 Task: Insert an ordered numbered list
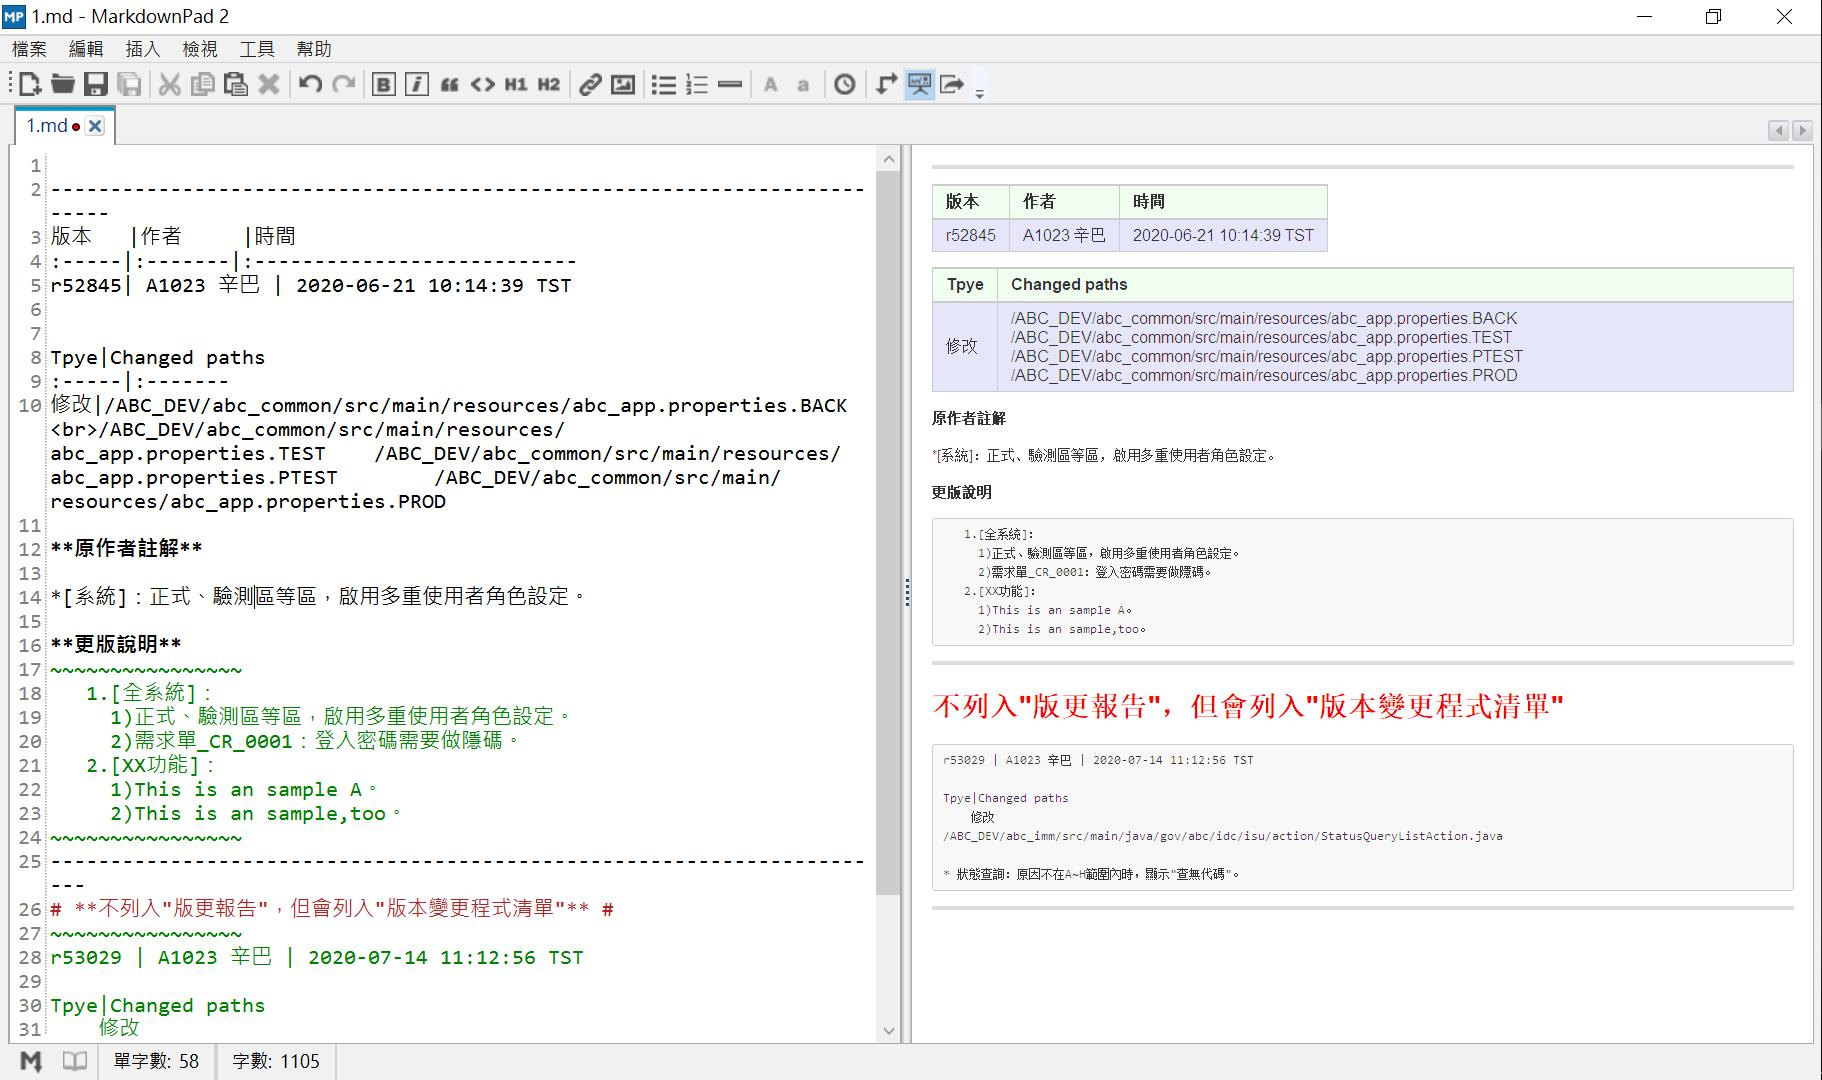697,85
